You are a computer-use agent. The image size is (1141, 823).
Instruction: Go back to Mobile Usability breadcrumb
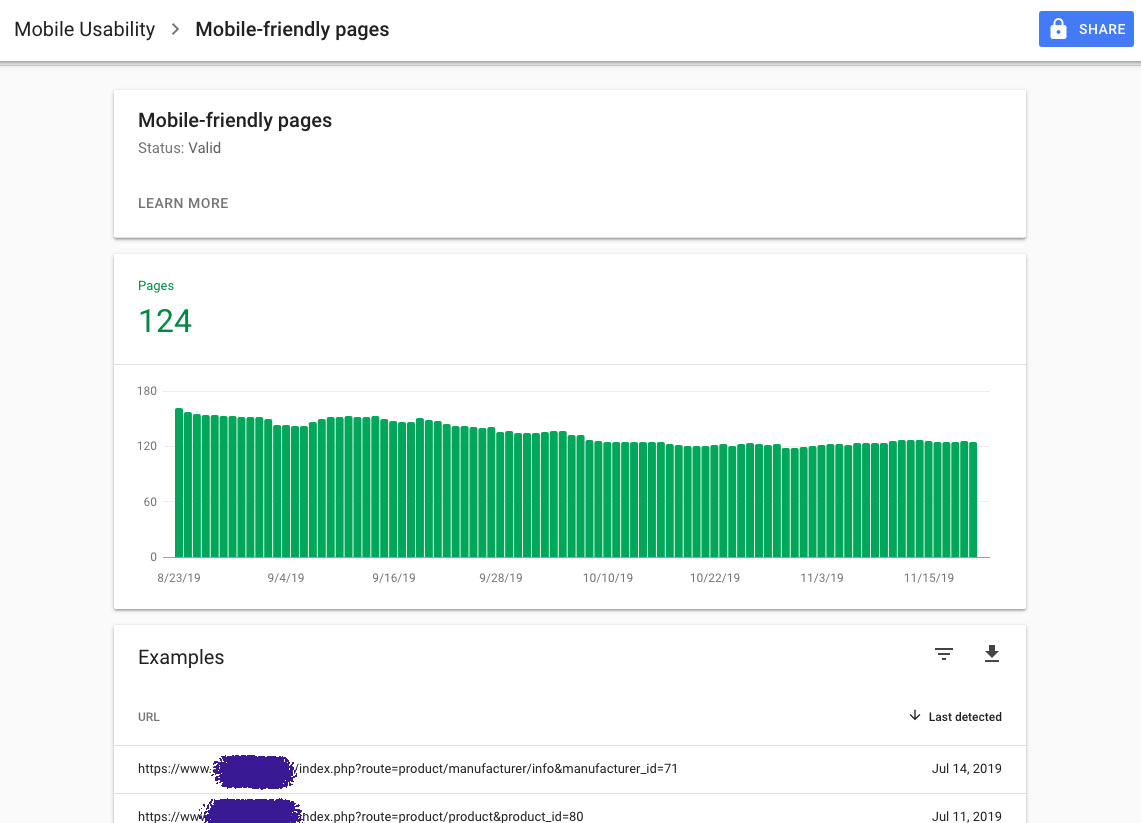tap(84, 29)
